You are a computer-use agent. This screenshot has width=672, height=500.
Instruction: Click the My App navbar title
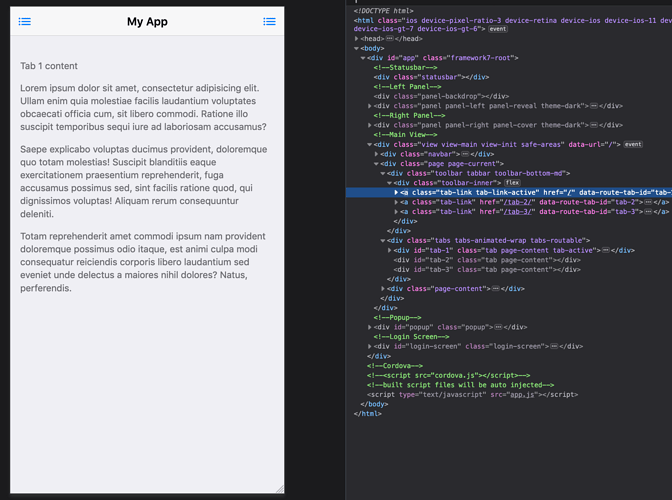(x=147, y=21)
